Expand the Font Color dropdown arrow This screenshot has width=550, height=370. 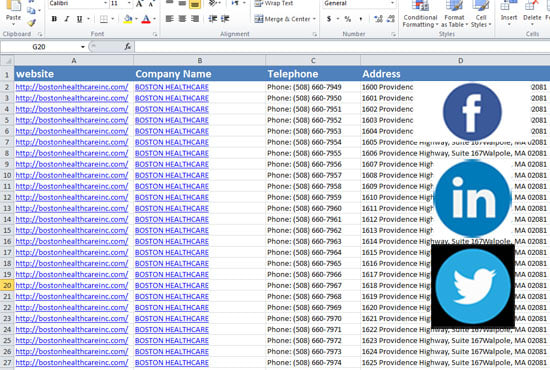pos(154,19)
